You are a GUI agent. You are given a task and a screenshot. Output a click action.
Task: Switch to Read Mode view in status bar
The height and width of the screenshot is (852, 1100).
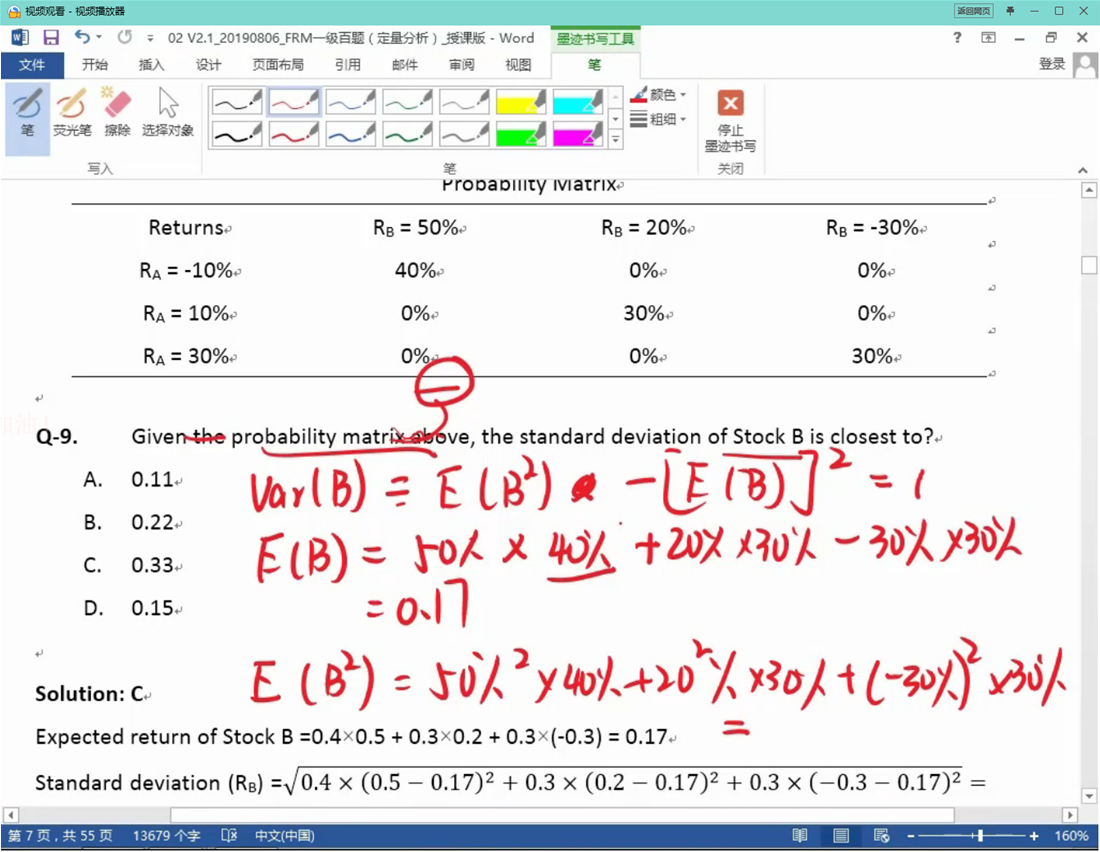[800, 836]
